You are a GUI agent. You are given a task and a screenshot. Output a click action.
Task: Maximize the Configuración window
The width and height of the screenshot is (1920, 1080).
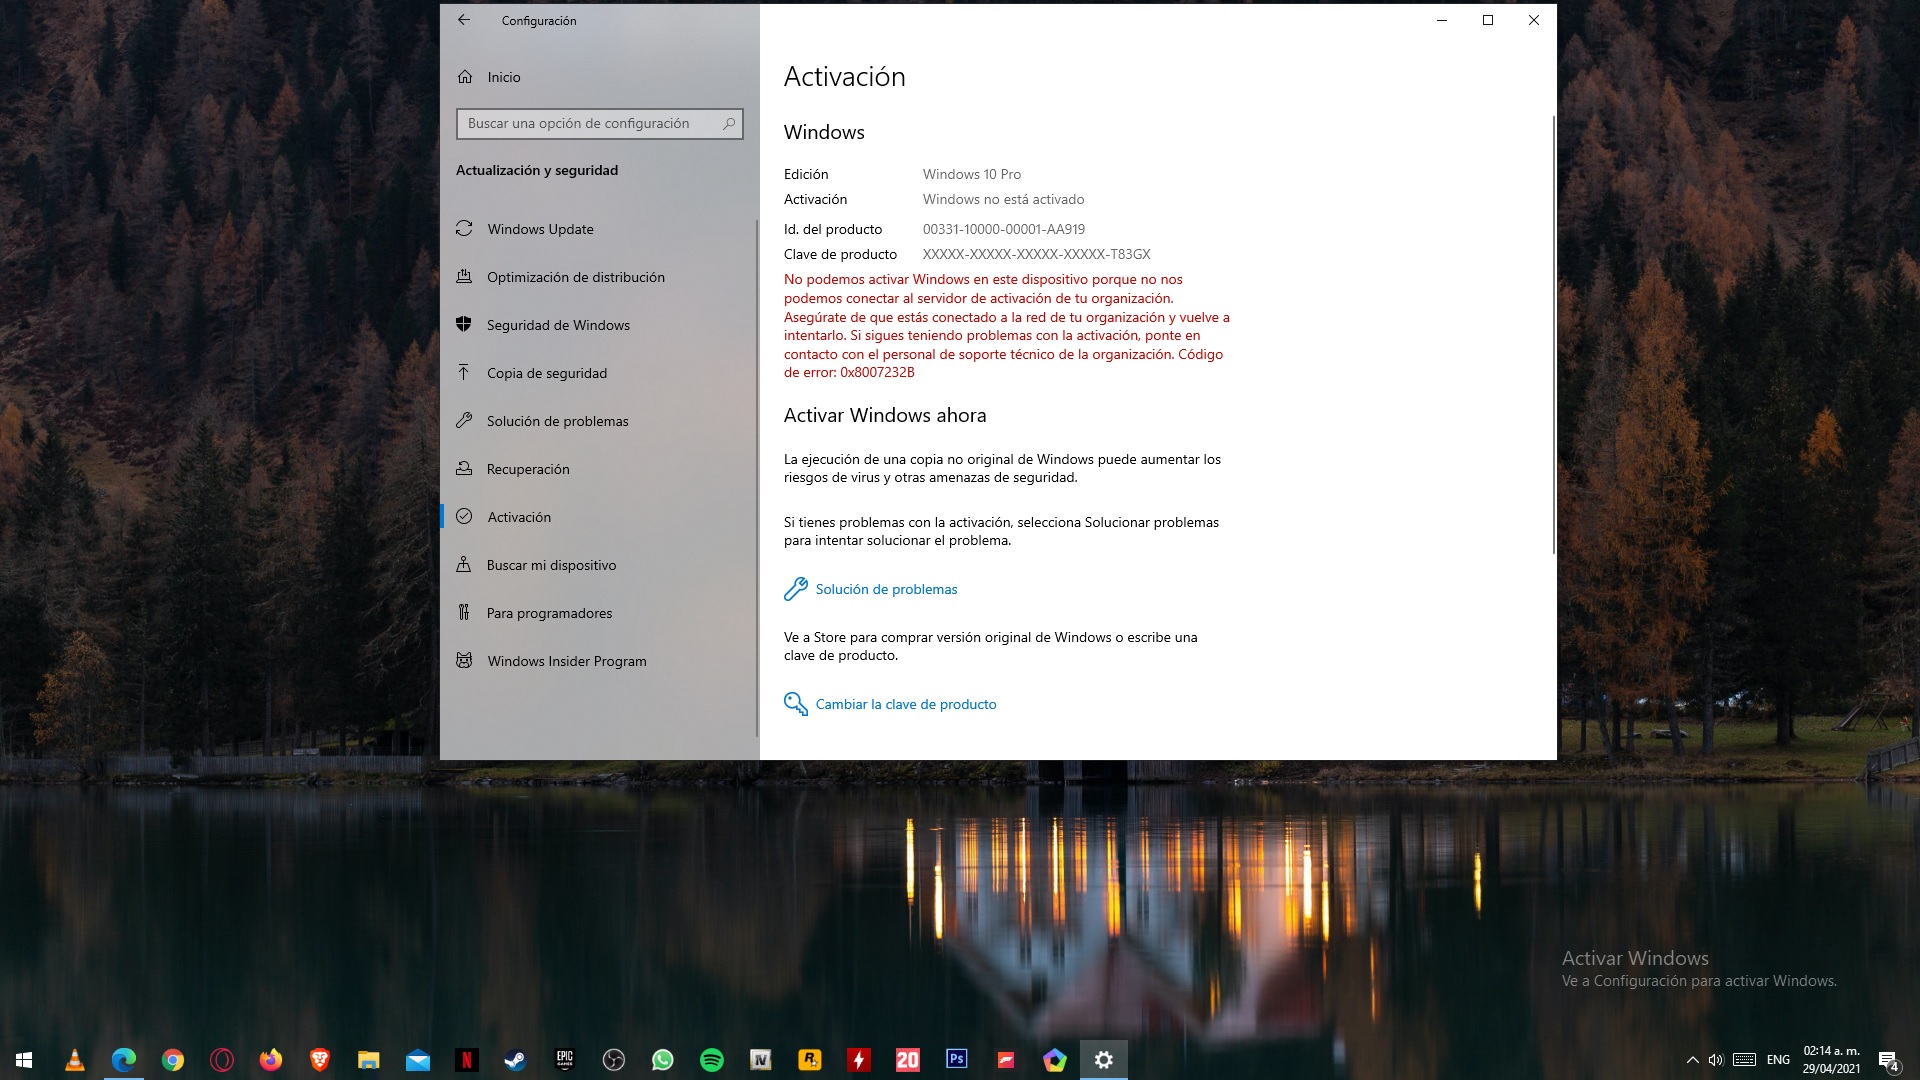click(x=1488, y=20)
